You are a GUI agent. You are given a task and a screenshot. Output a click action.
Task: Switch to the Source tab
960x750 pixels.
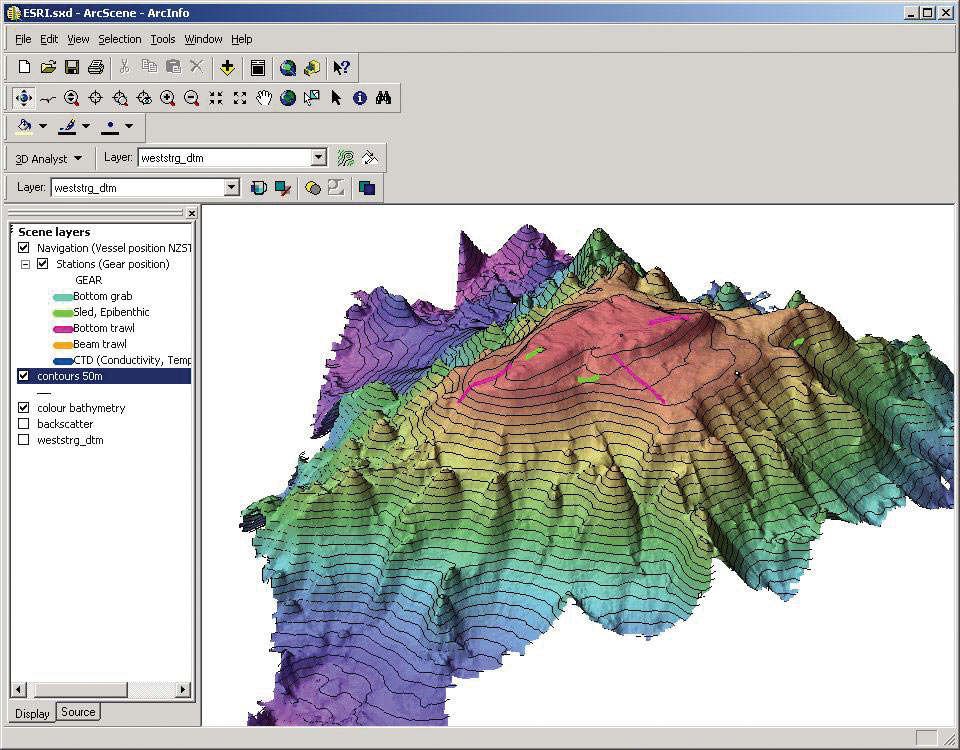78,712
